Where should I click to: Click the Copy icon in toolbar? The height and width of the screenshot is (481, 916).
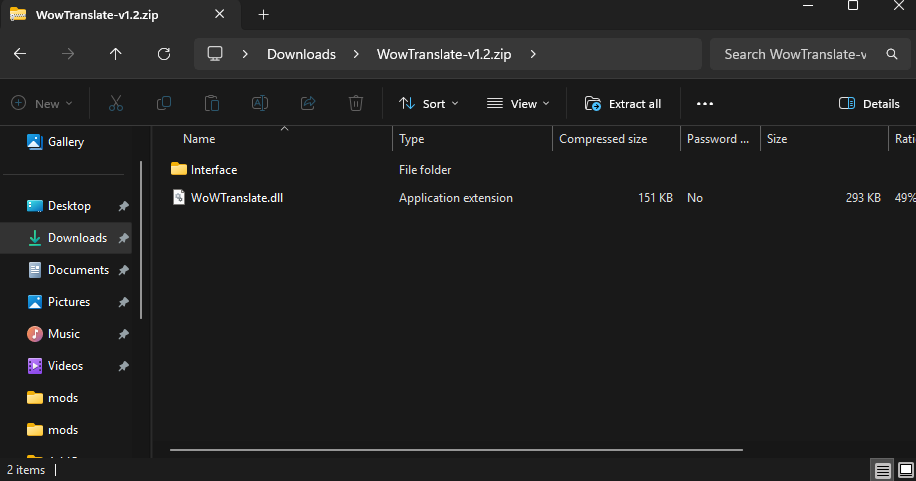164,103
